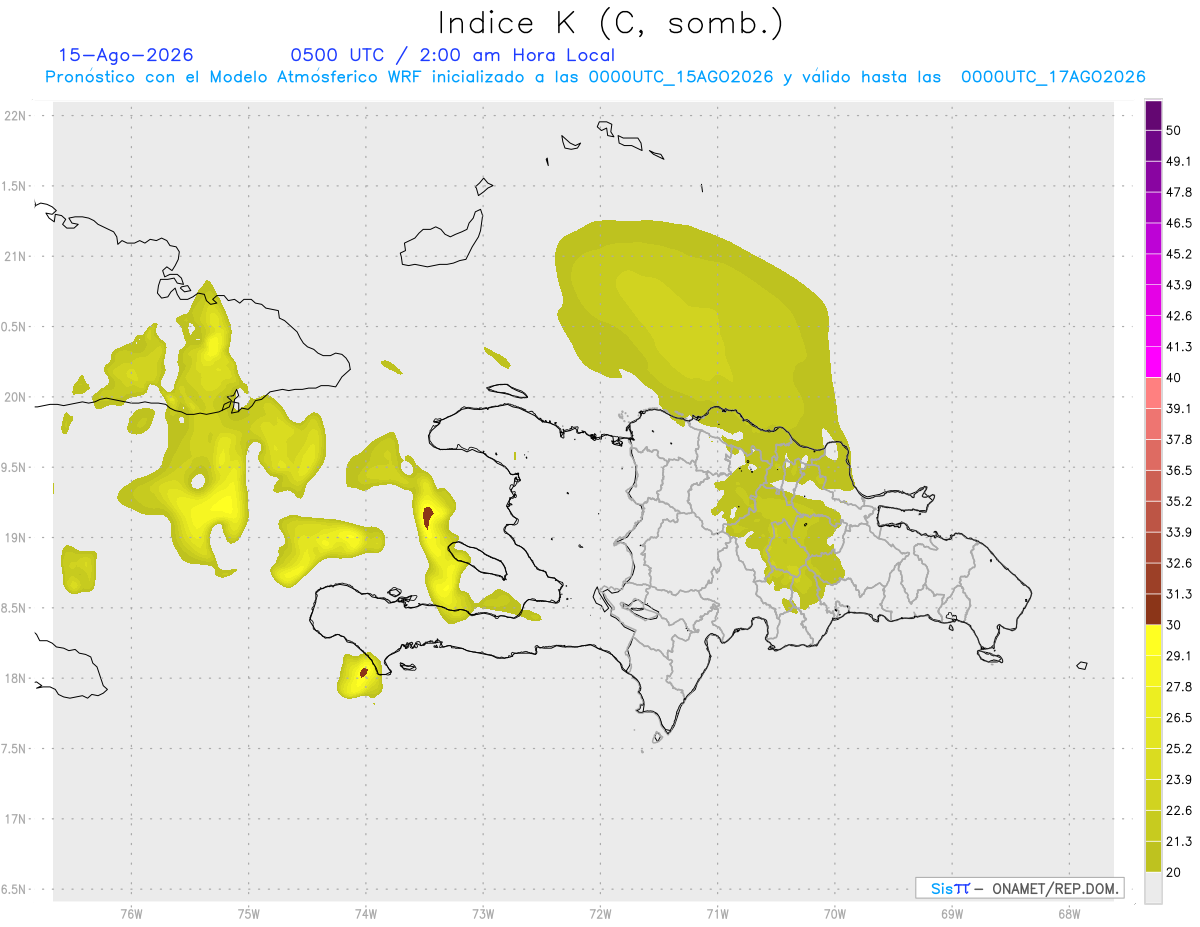Click the color bar label '30'
This screenshot has height=927, width=1200.
click(x=1174, y=625)
